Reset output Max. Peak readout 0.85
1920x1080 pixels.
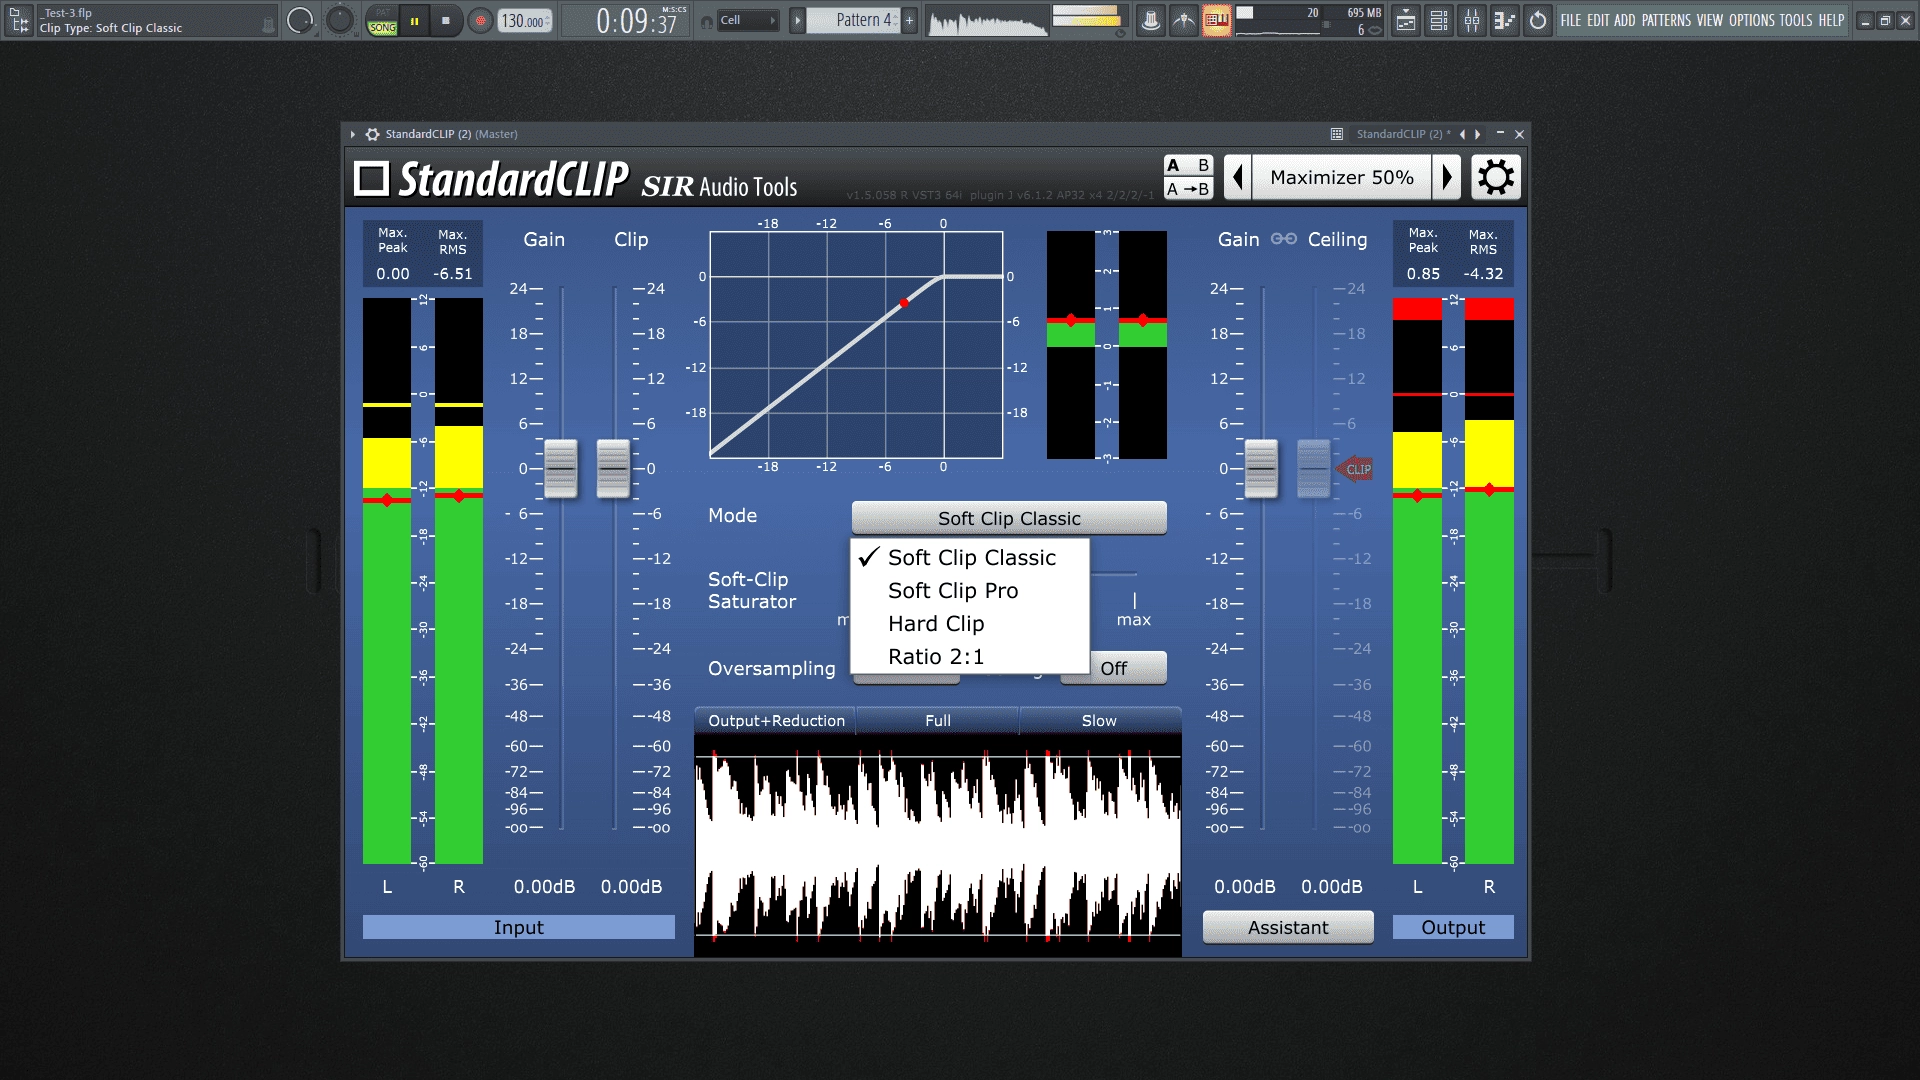coord(1423,273)
